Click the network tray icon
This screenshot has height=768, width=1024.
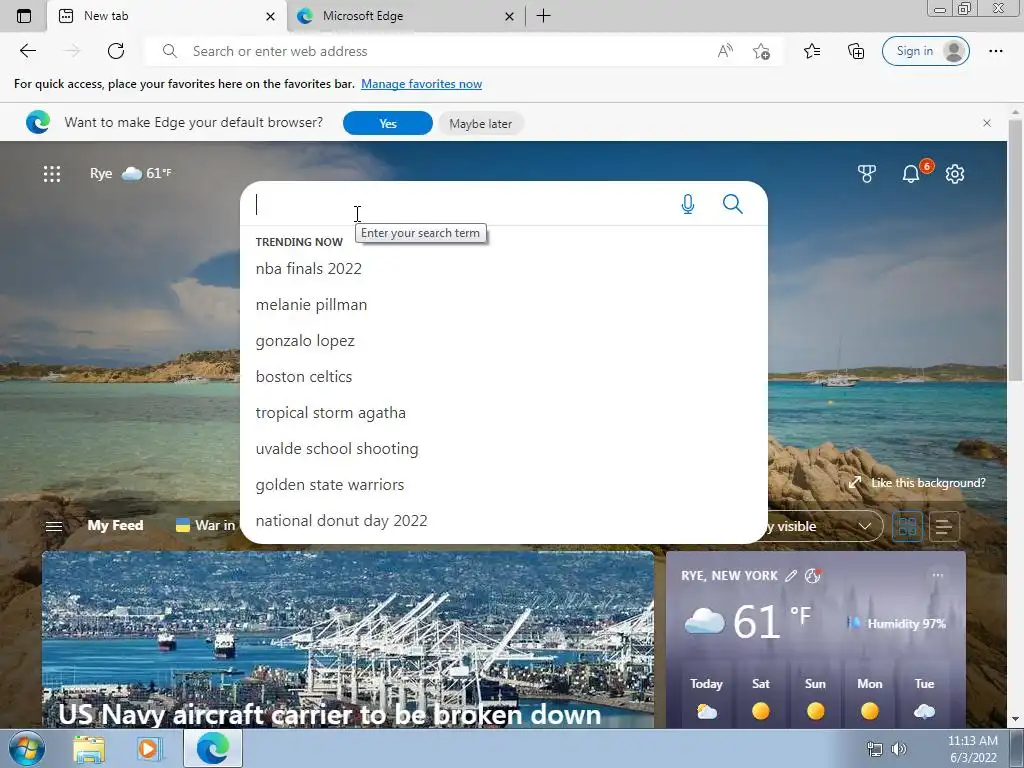tap(874, 749)
